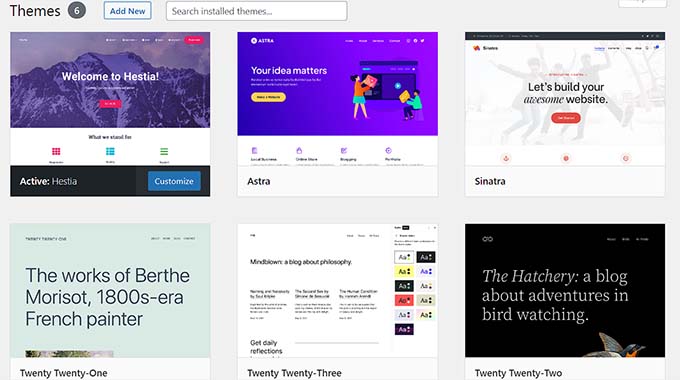Customize the active Hestia theme
The width and height of the screenshot is (680, 380).
tap(174, 181)
